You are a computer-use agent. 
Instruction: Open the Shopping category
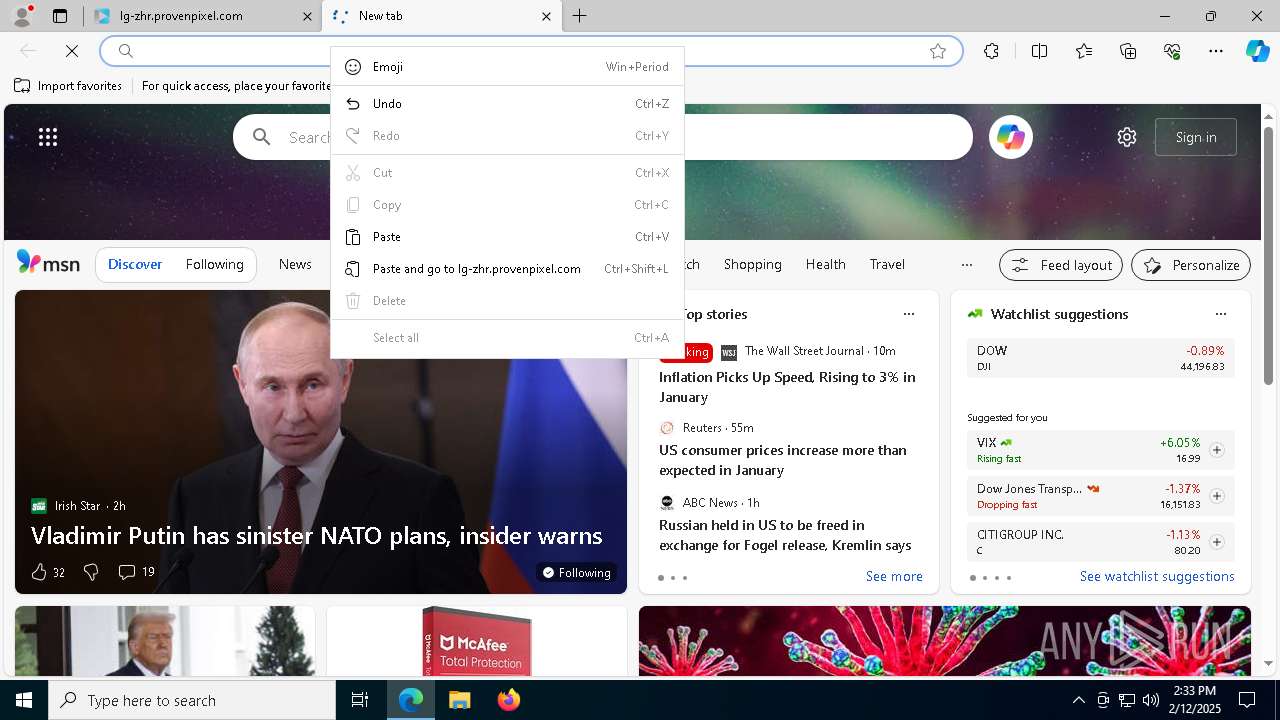pyautogui.click(x=752, y=264)
